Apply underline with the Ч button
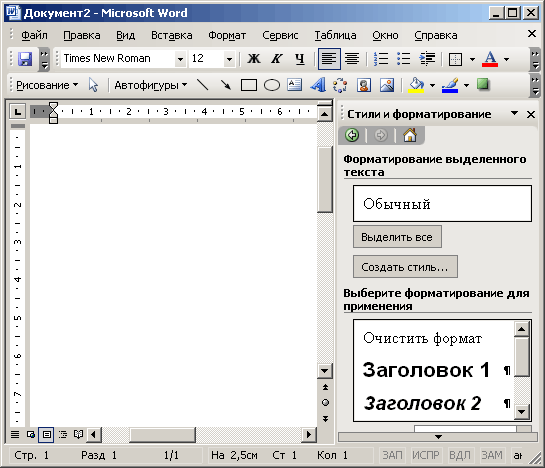The image size is (545, 468). (300, 59)
